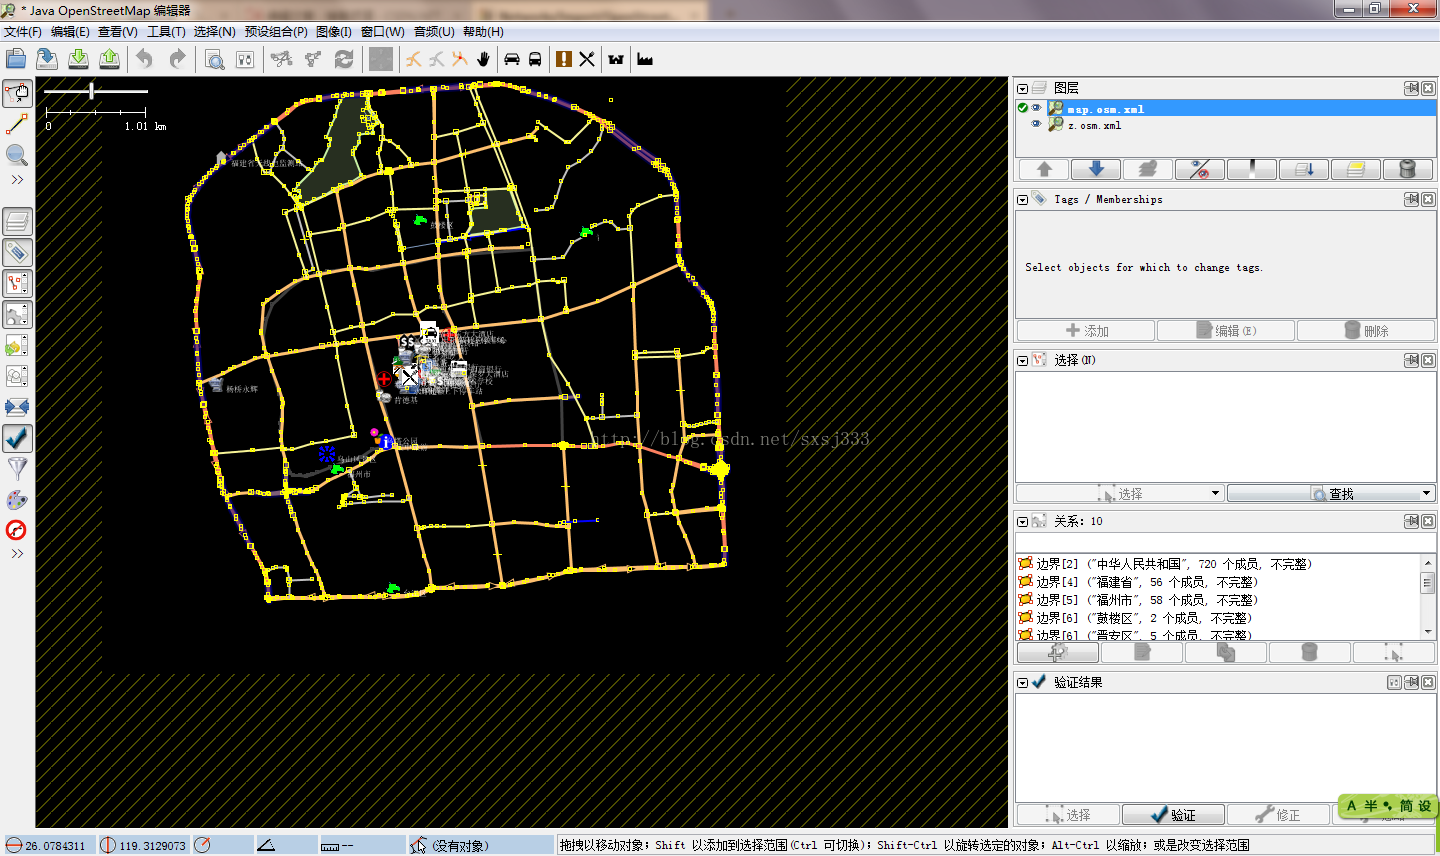Click the Undo arrow in toolbar

[x=145, y=59]
